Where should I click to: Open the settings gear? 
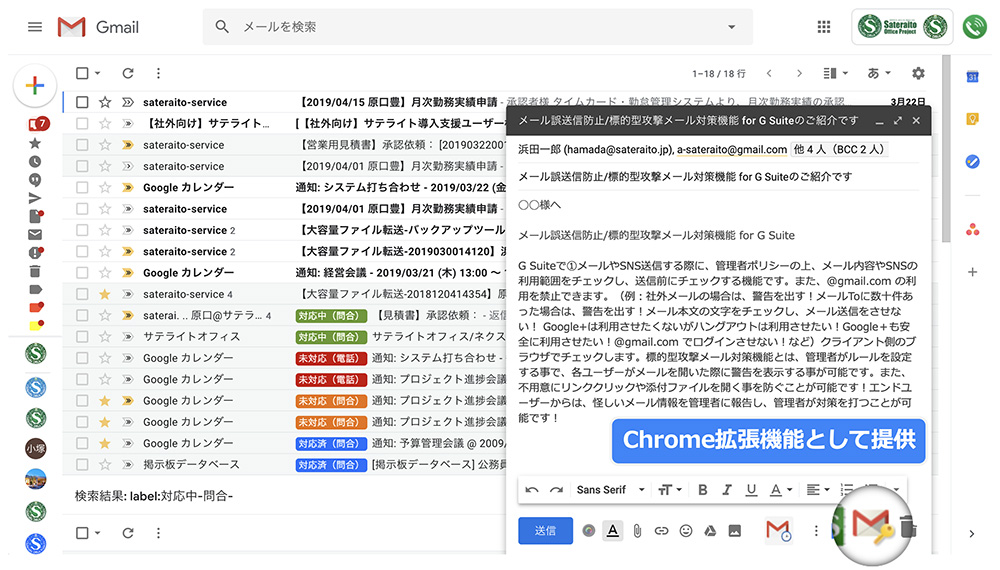(x=918, y=73)
